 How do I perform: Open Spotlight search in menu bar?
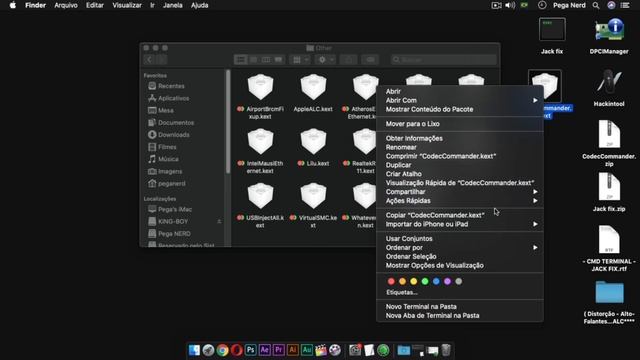596,5
